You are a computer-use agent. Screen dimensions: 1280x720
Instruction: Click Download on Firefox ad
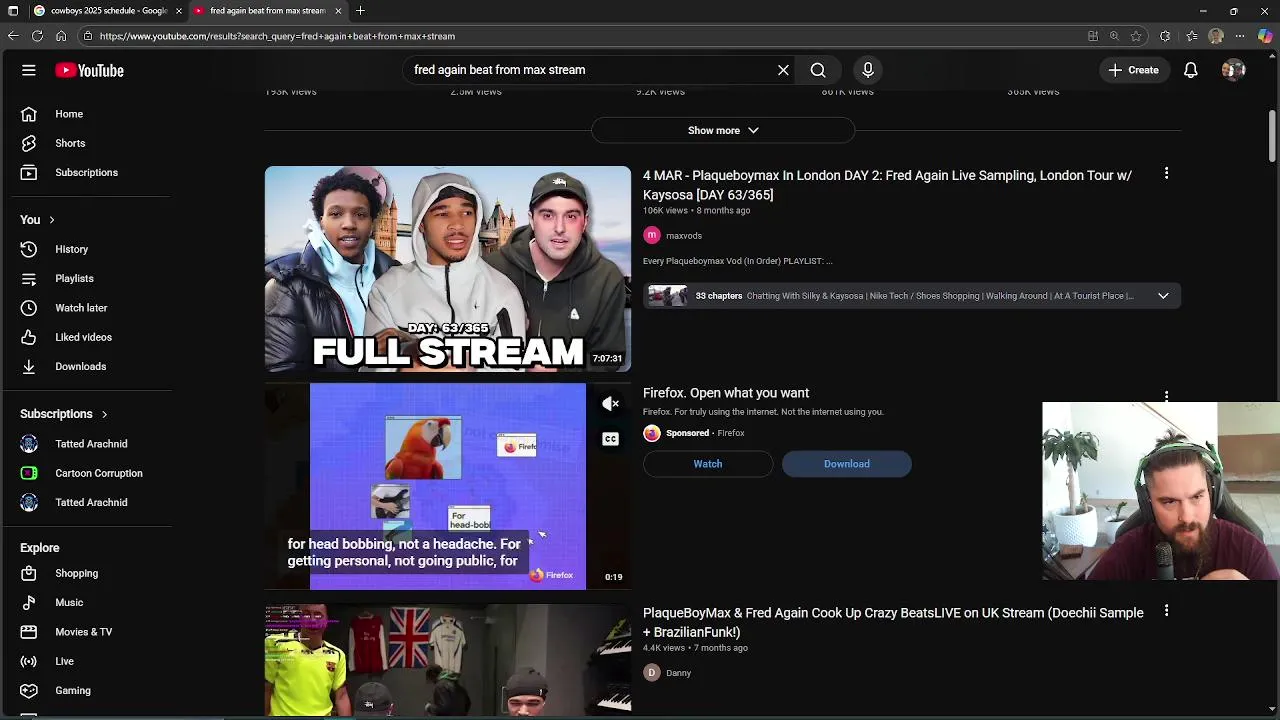click(x=847, y=464)
